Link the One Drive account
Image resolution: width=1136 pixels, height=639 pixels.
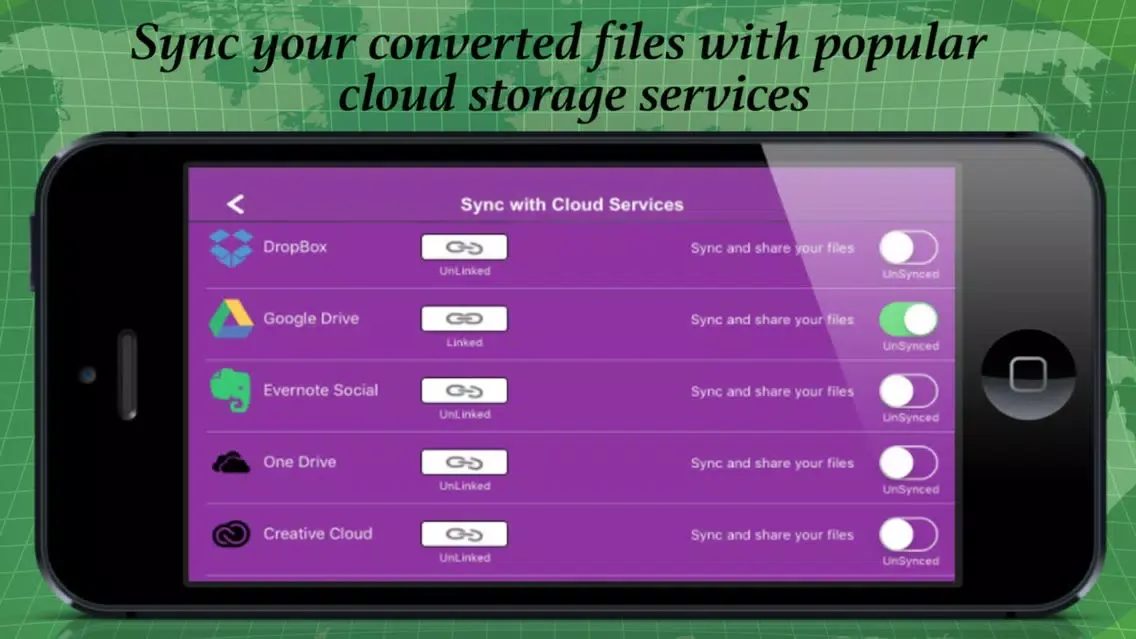tap(464, 462)
